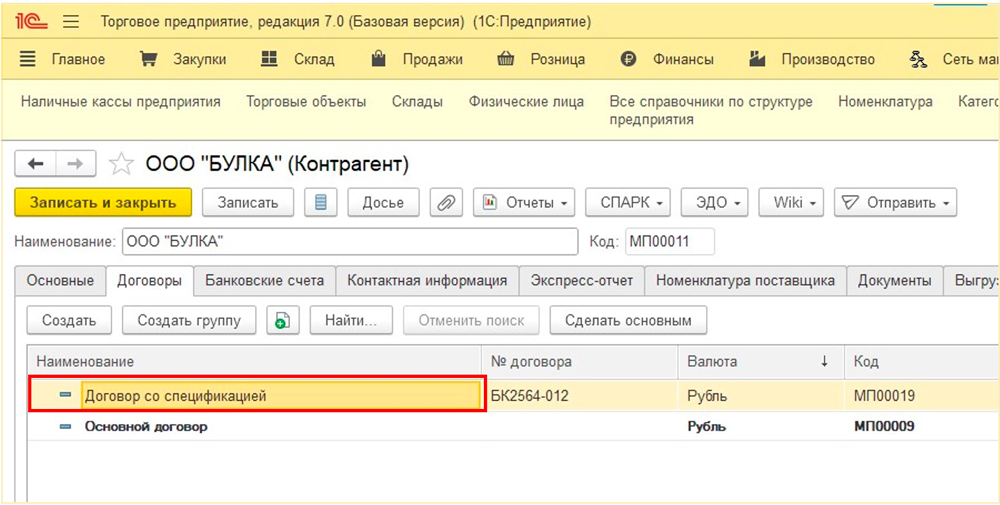Viewport: 1000px width, 505px height.
Task: Open the hamburger menu beside 1C logo
Action: [x=71, y=21]
